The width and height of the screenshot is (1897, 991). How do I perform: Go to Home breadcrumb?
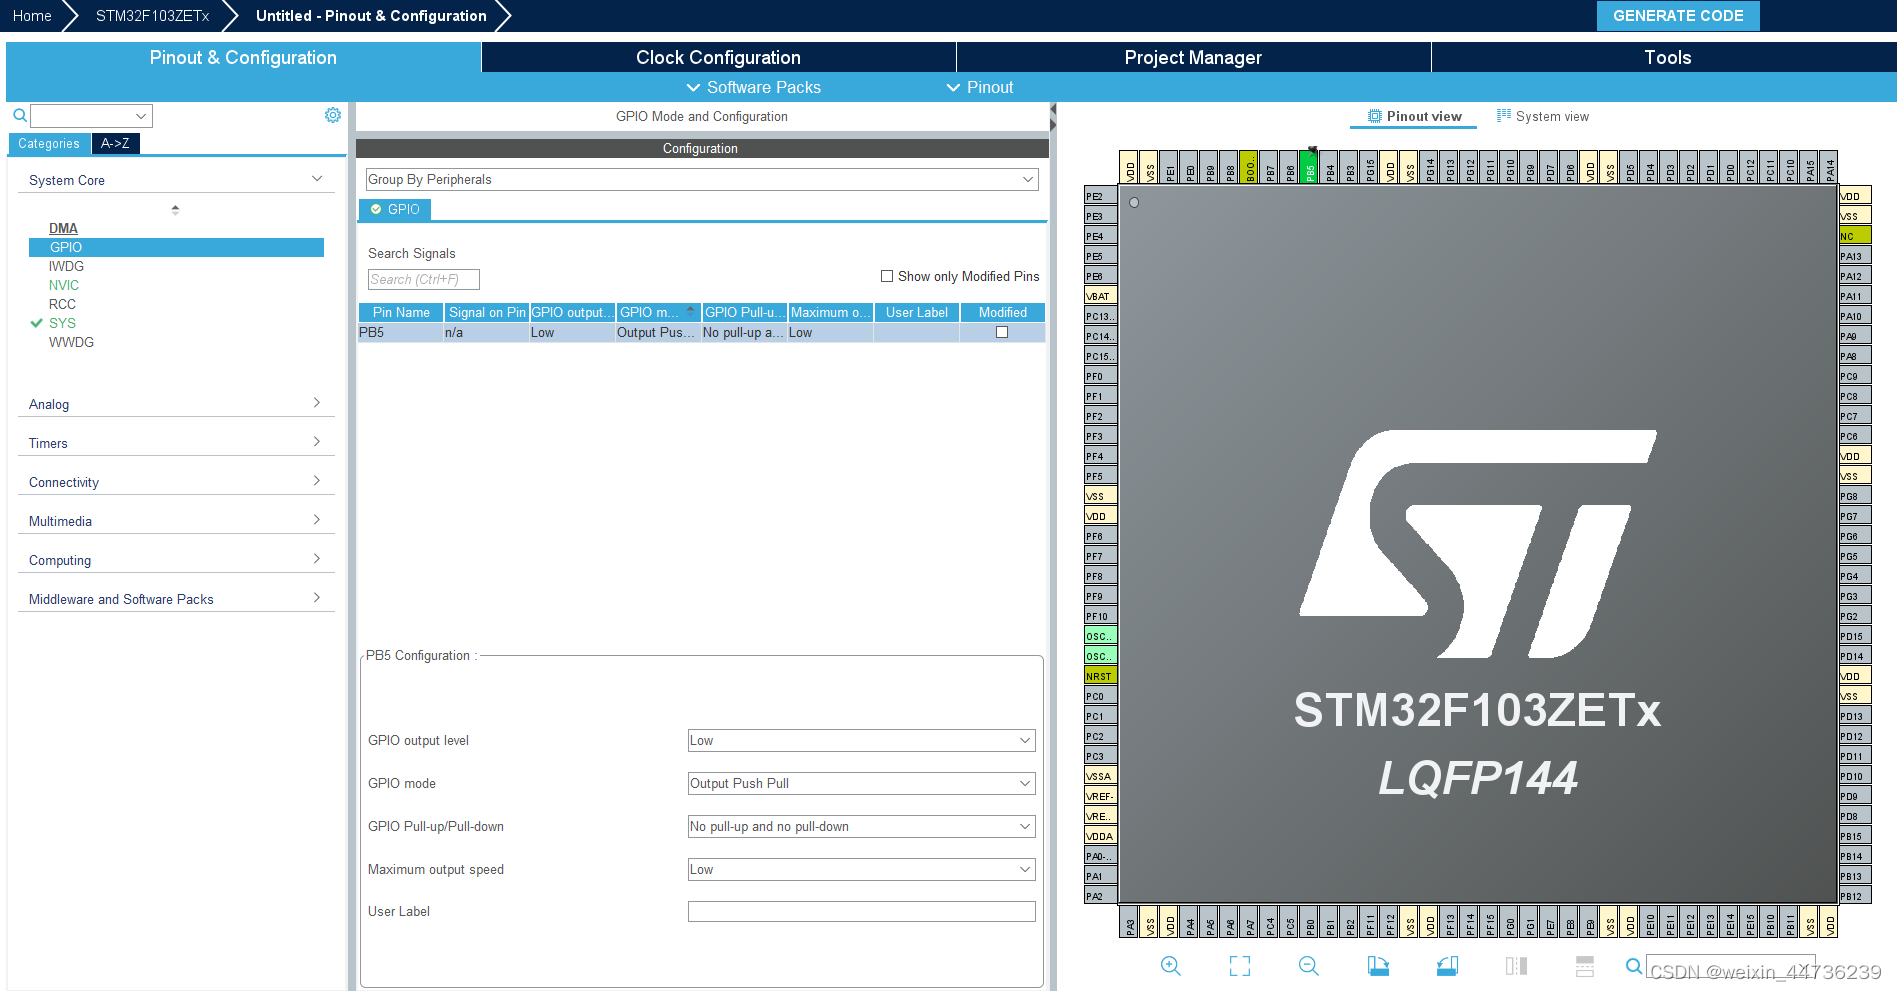pyautogui.click(x=32, y=16)
